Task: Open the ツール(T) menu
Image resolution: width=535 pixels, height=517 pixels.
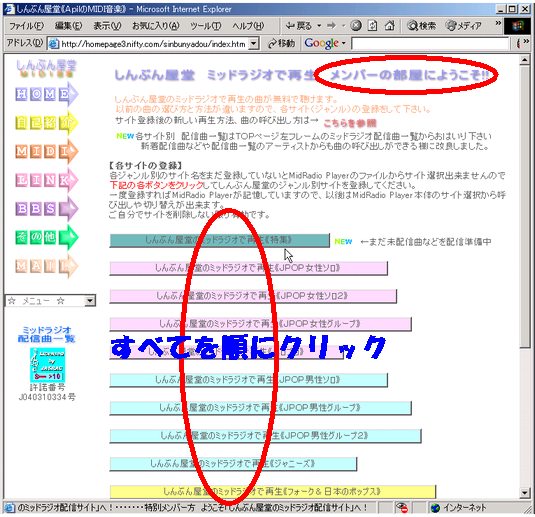Action: coord(205,26)
